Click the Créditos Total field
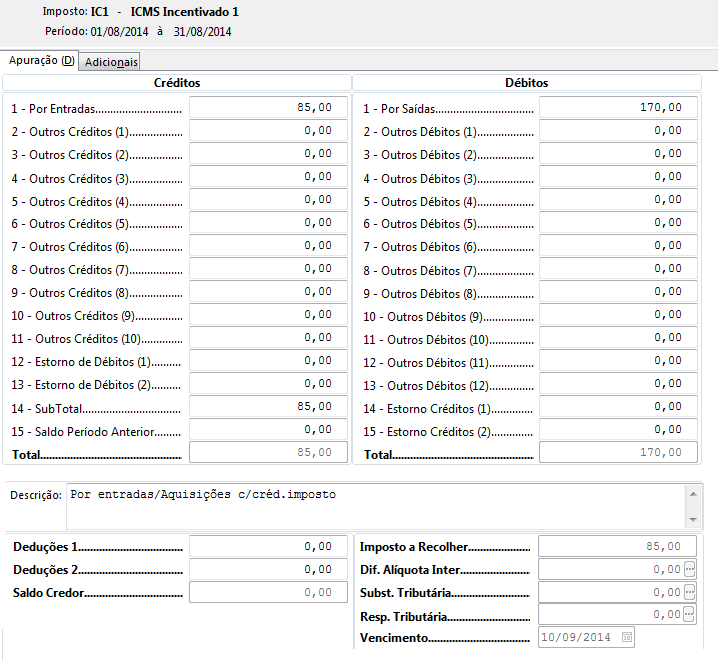 (x=268, y=452)
